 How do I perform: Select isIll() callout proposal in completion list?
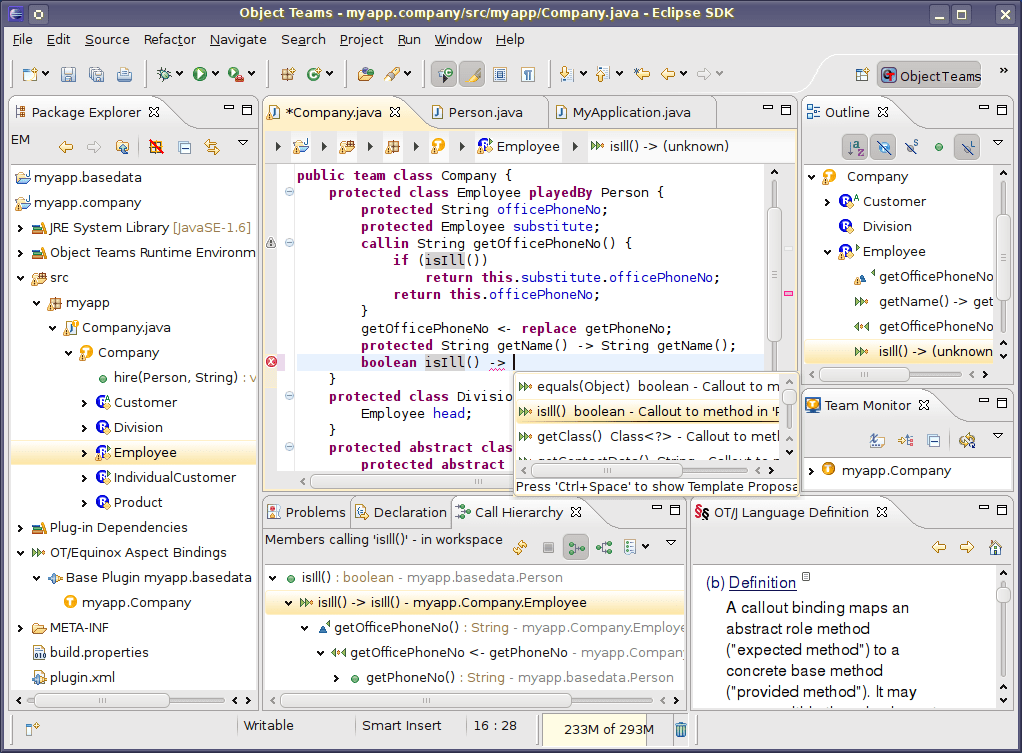[650, 411]
